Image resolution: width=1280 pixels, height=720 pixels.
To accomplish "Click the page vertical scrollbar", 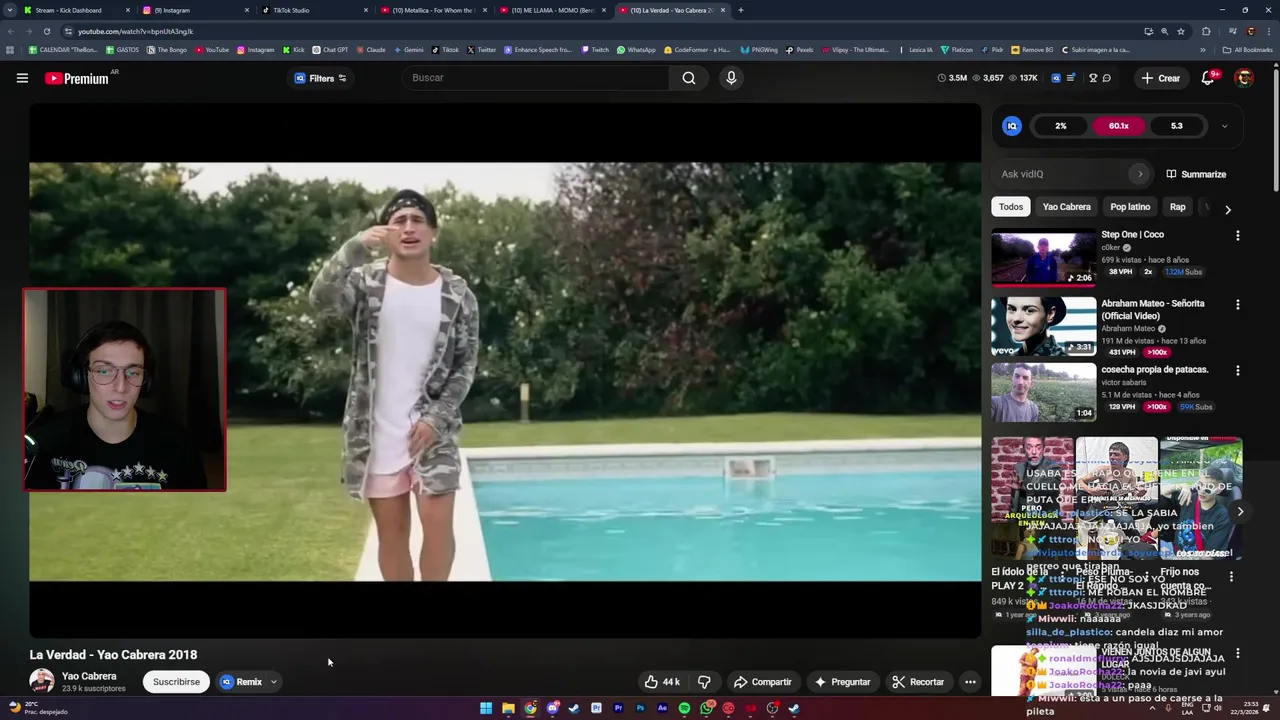I will point(1275,130).
